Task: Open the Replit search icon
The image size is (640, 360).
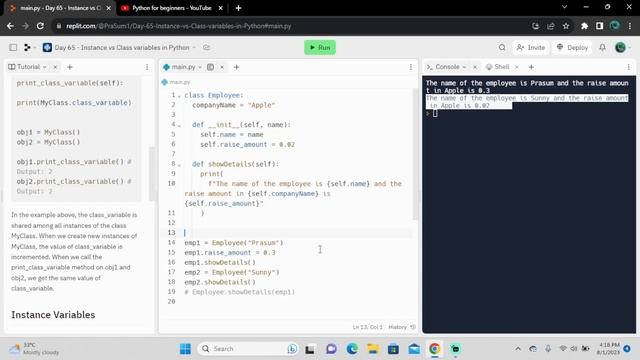Action: 502,47
